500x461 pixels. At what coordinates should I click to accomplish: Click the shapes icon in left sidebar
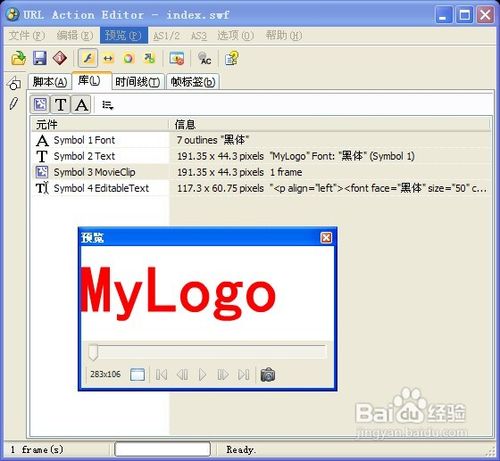[14, 83]
